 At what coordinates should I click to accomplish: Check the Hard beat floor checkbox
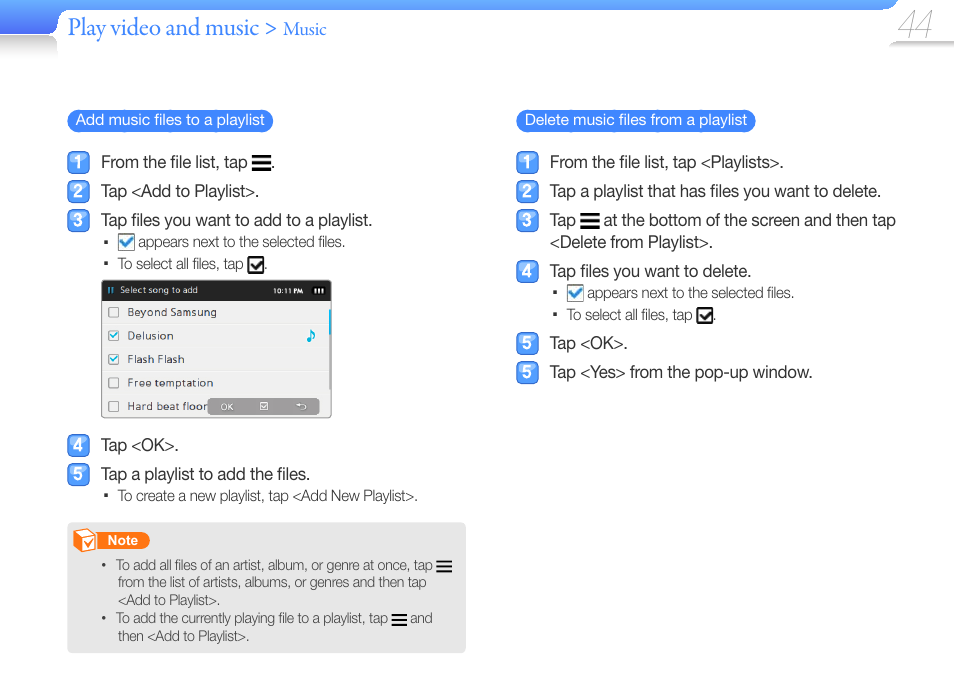coord(113,406)
